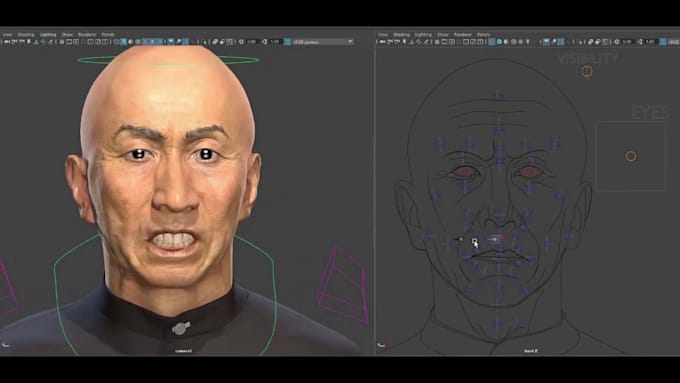The width and height of the screenshot is (680, 383).
Task: Enable smooth shade all in left viewport toolbar
Action: pos(124,42)
